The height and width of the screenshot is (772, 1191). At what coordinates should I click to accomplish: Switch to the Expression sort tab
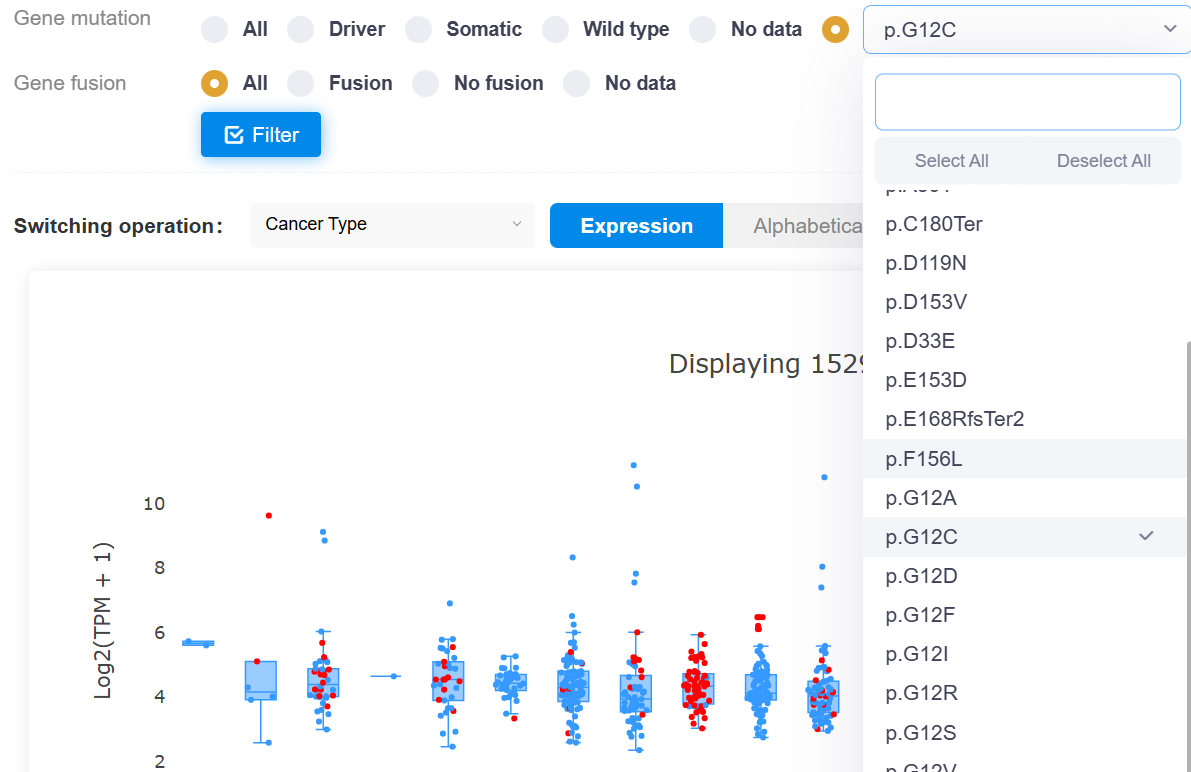coord(636,226)
